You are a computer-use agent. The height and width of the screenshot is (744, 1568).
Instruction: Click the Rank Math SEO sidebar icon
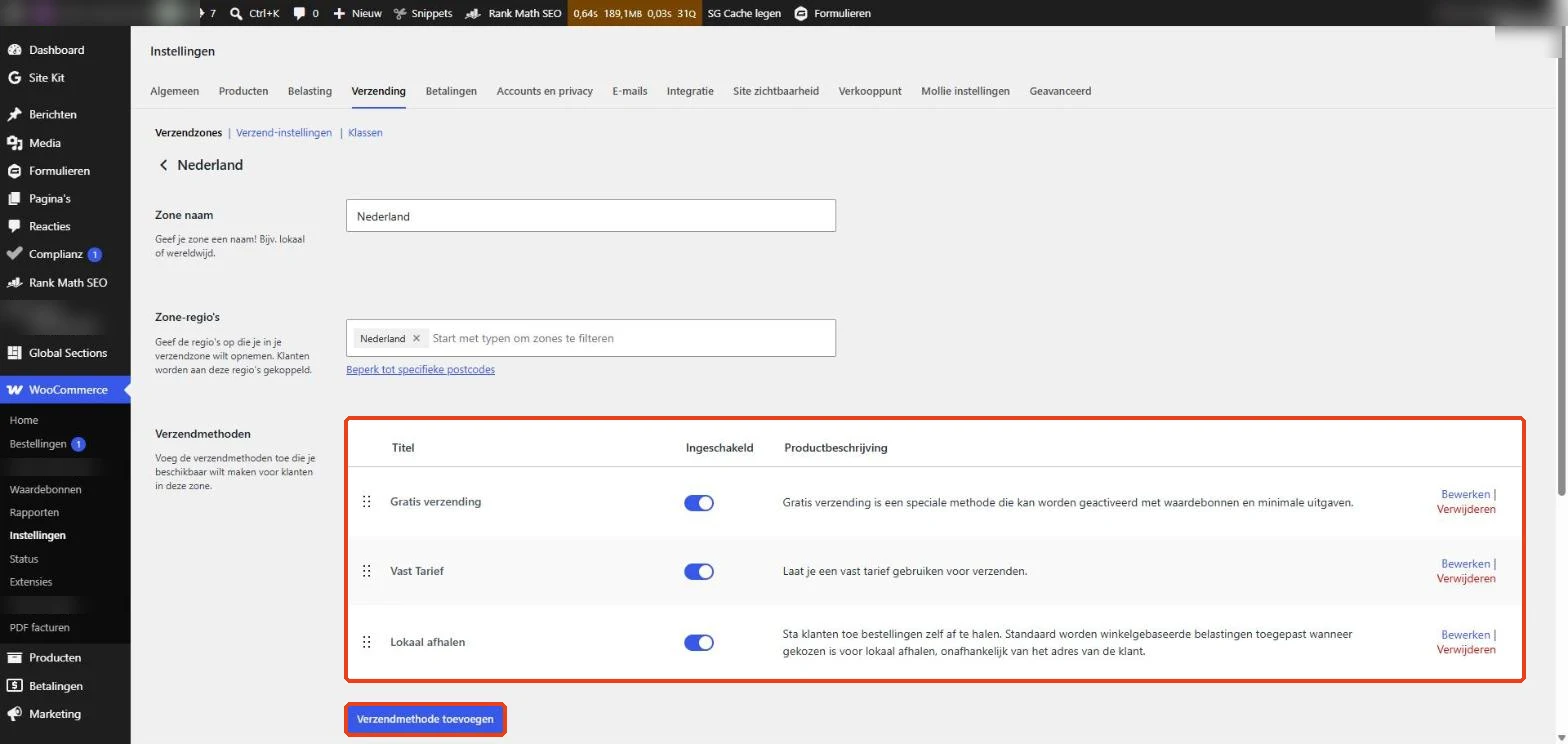14,283
